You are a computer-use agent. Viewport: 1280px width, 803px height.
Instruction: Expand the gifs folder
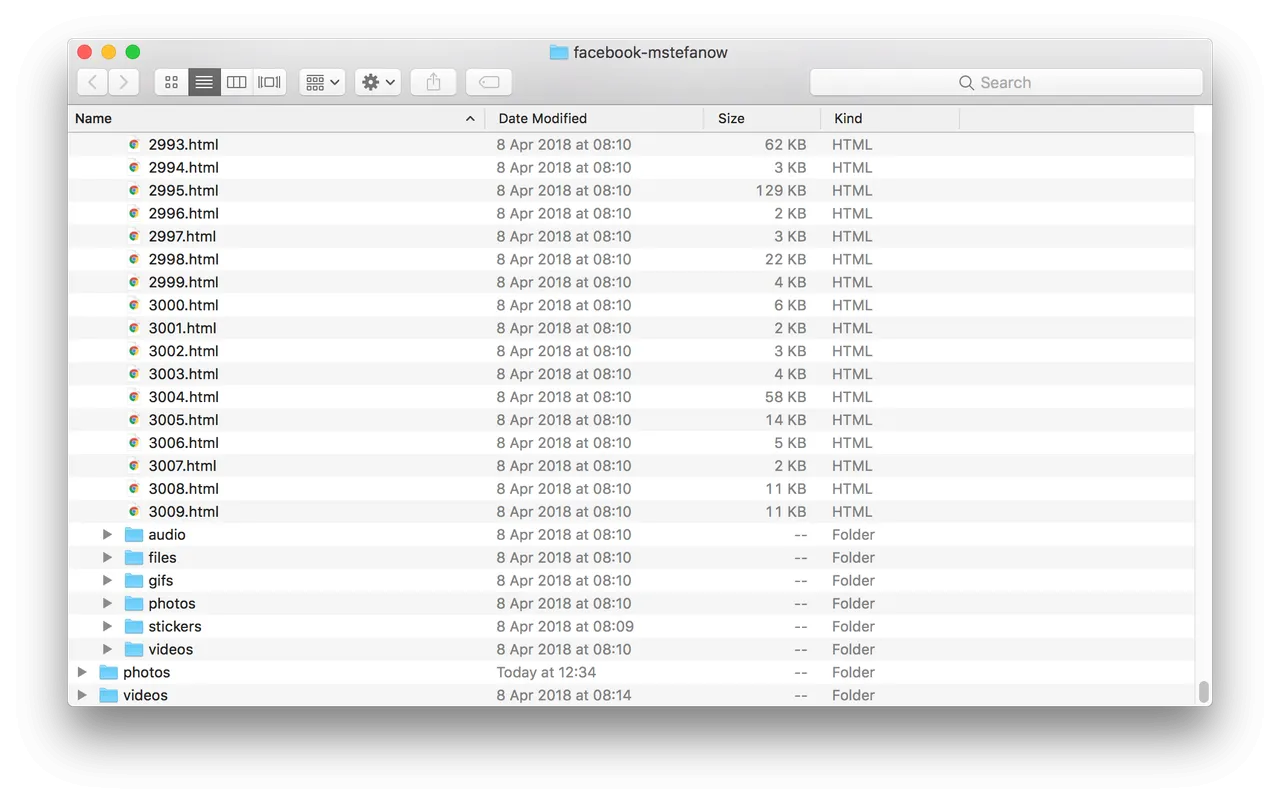[108, 580]
